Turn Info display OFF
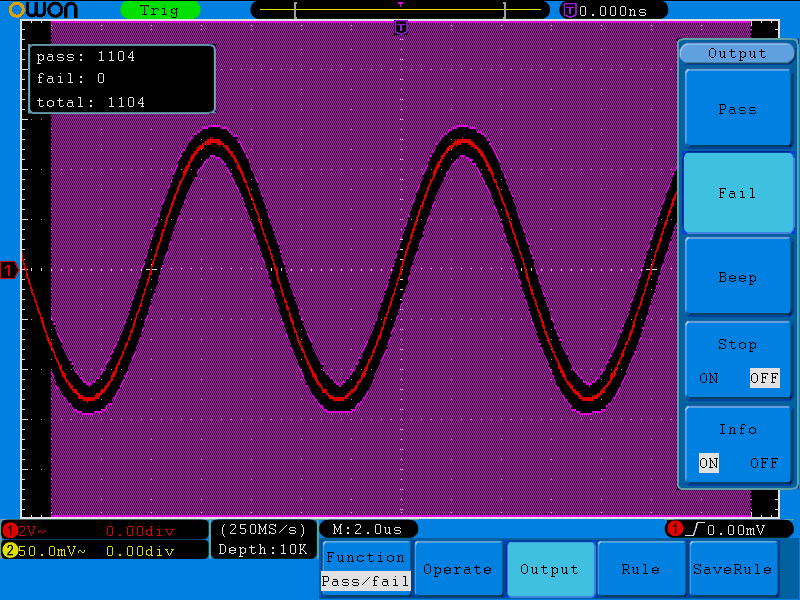 click(x=764, y=463)
